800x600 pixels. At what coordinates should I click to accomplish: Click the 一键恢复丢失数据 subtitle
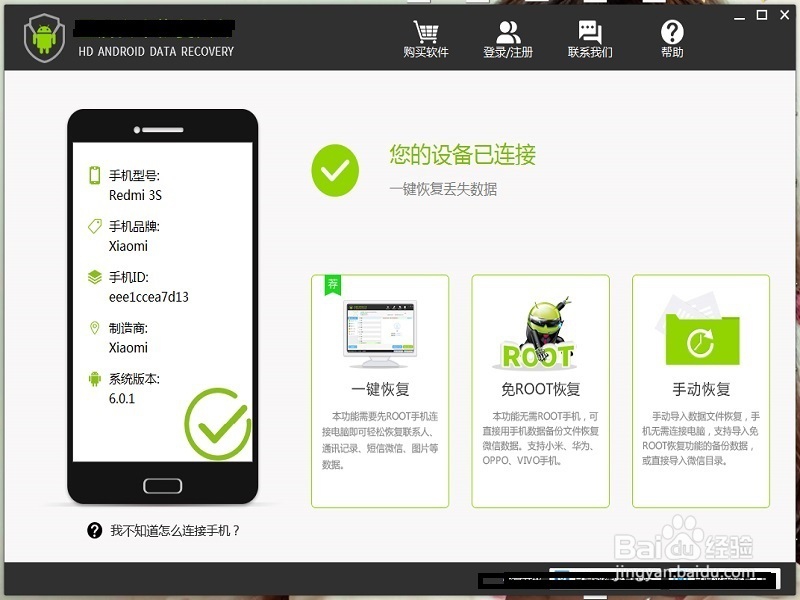pyautogui.click(x=443, y=189)
